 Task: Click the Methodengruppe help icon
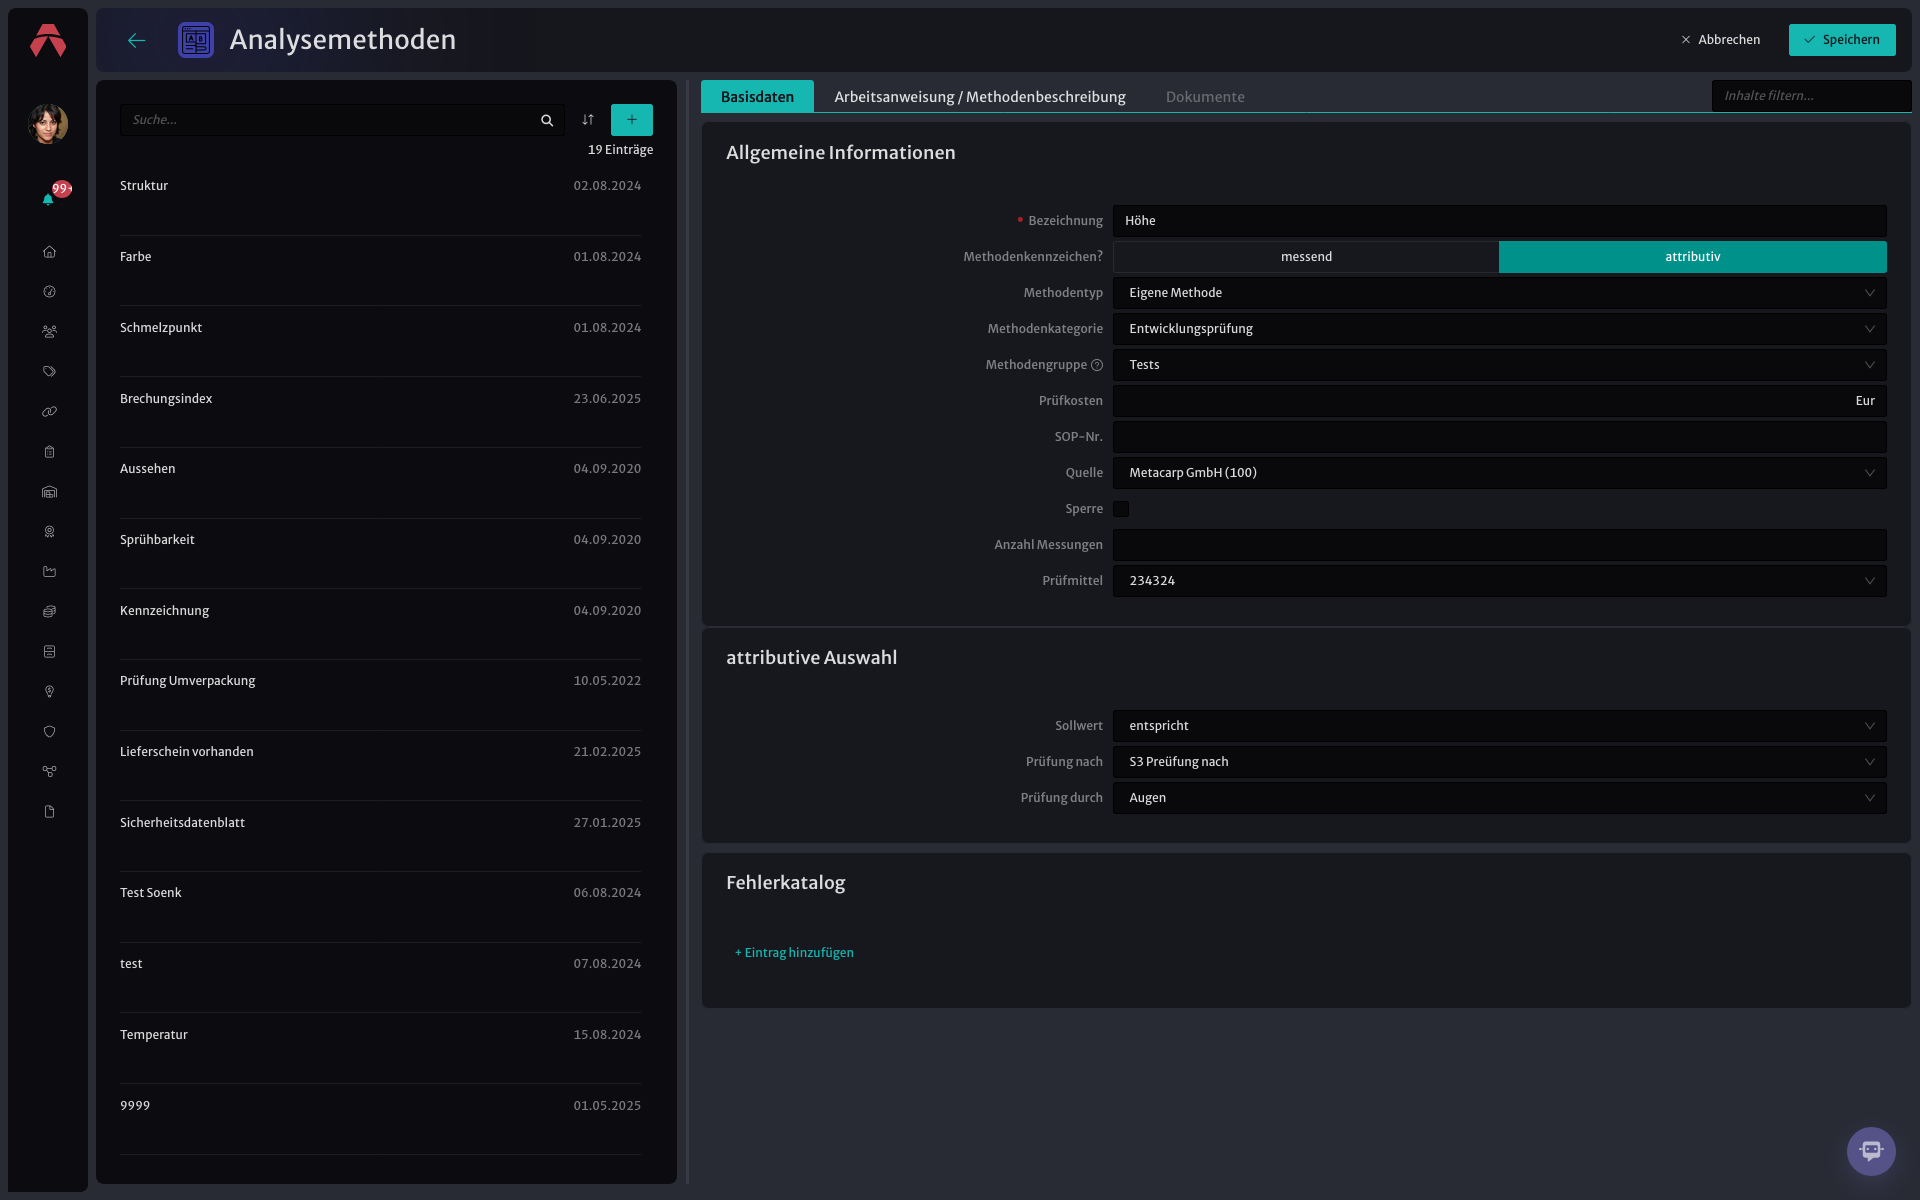(1097, 365)
